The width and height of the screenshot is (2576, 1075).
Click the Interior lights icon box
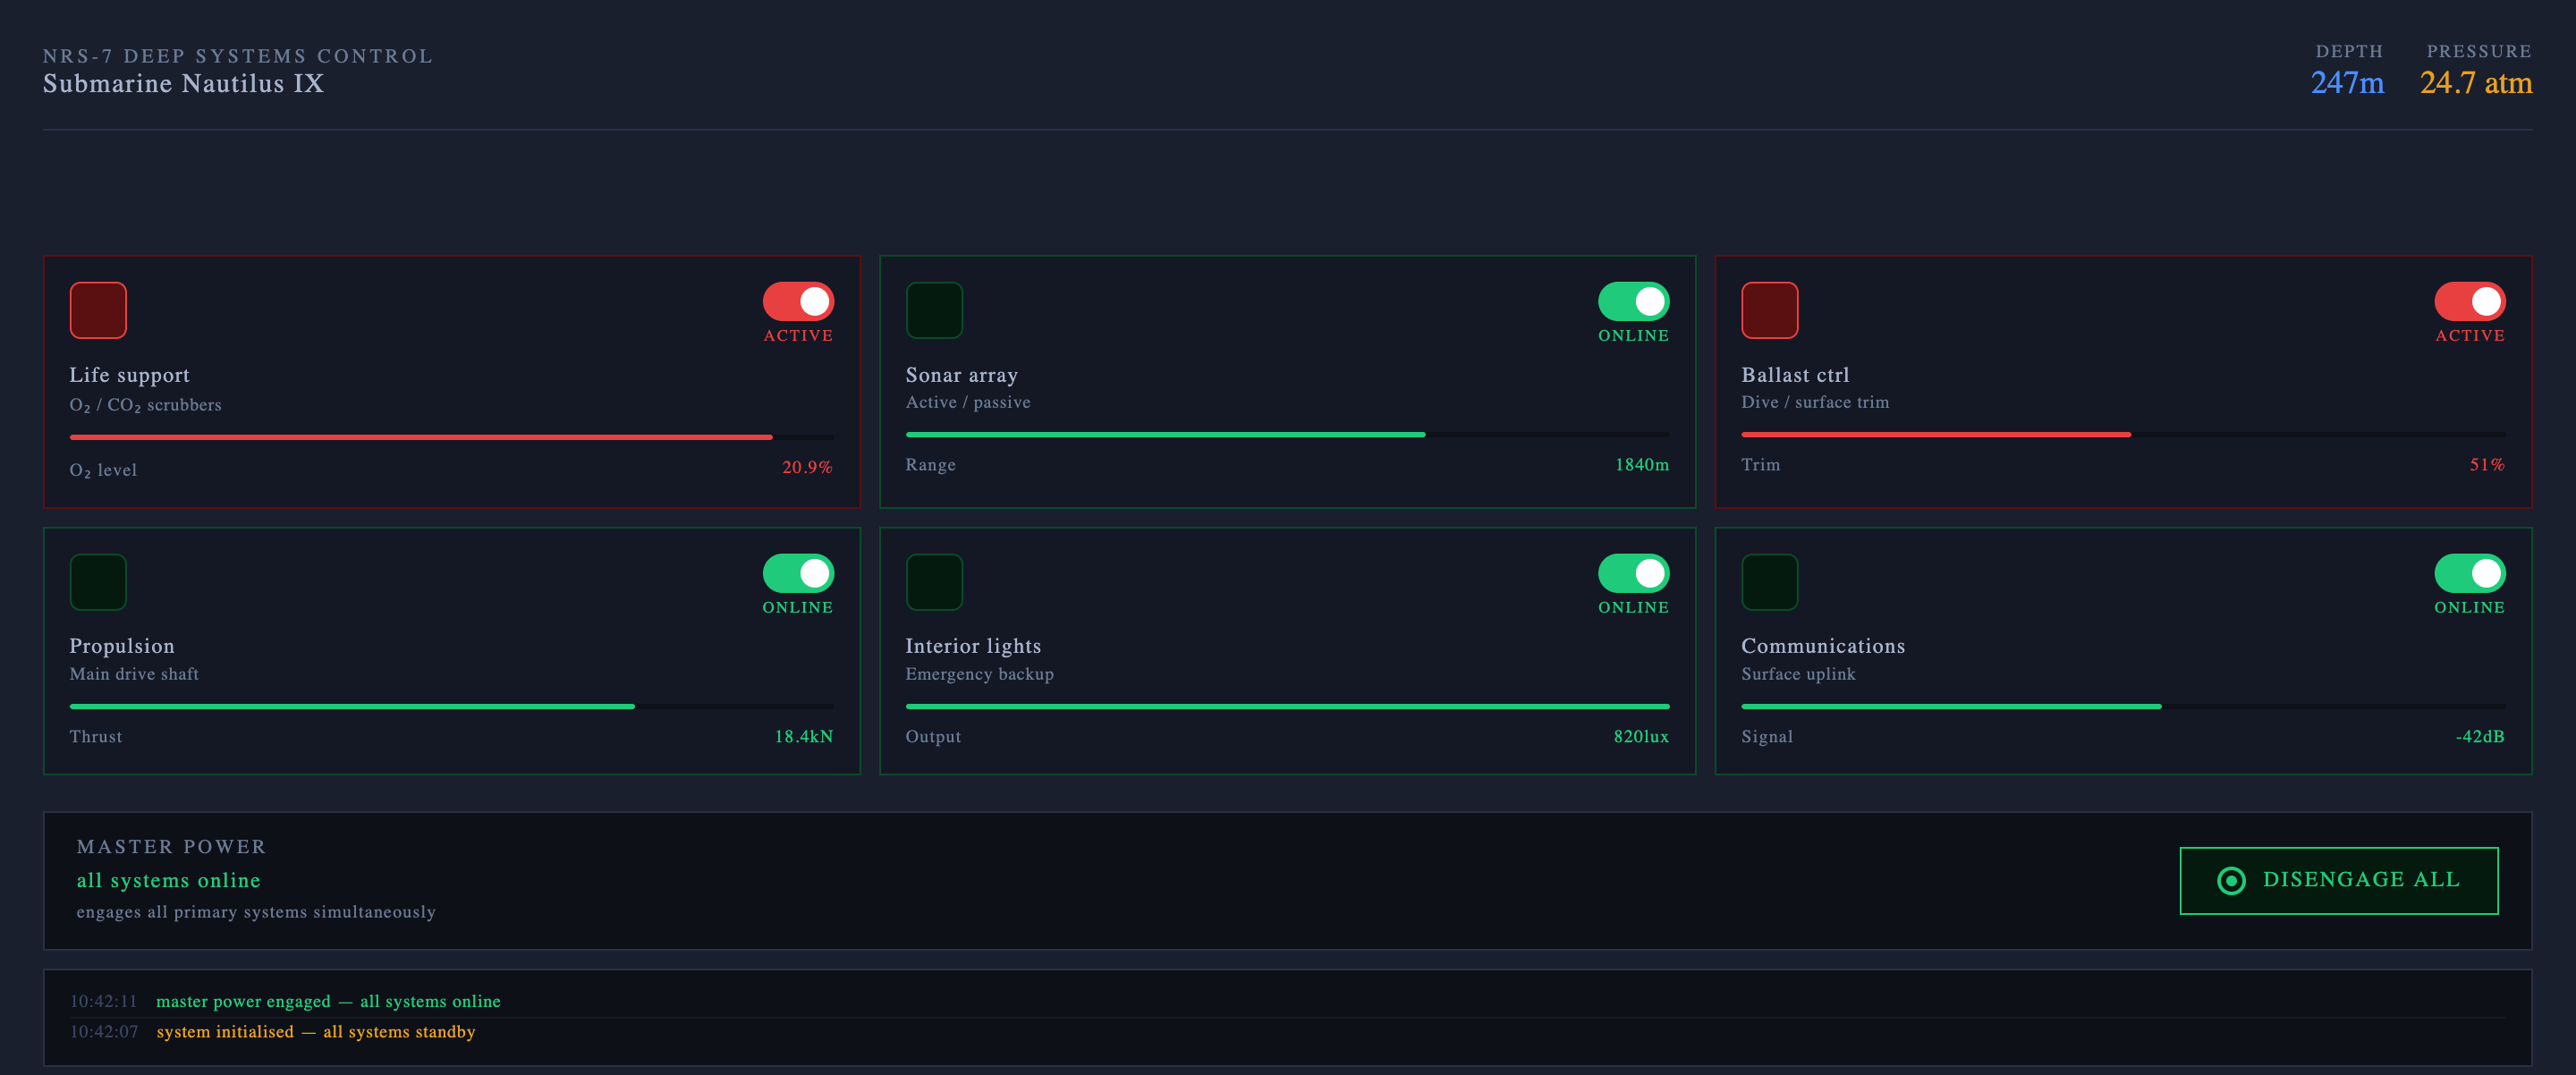934,582
